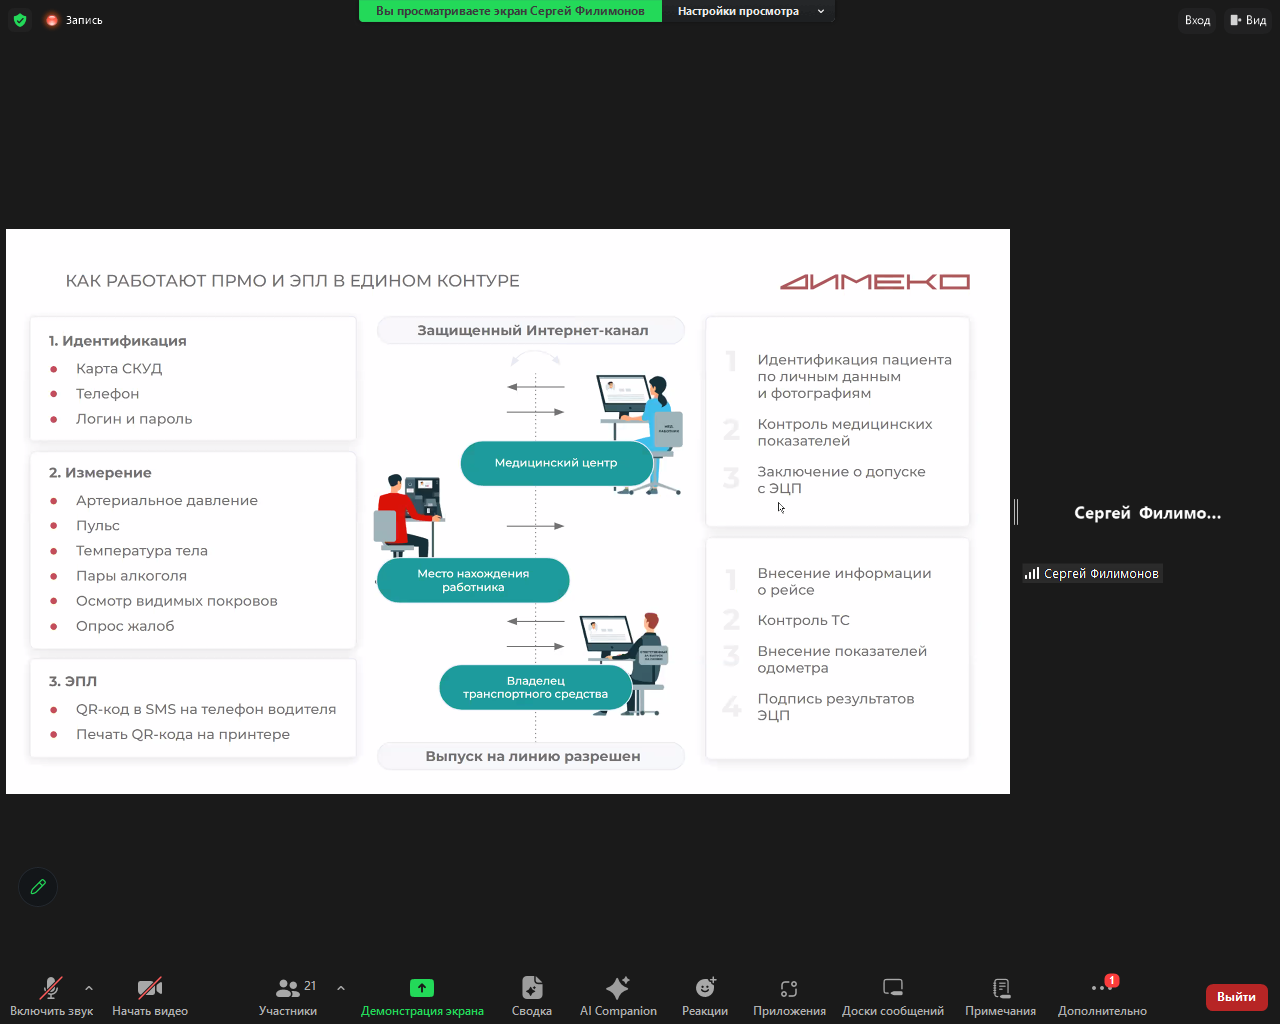Image resolution: width=1280 pixels, height=1024 pixels.
Task: Click the Выйти leave button
Action: click(x=1236, y=997)
